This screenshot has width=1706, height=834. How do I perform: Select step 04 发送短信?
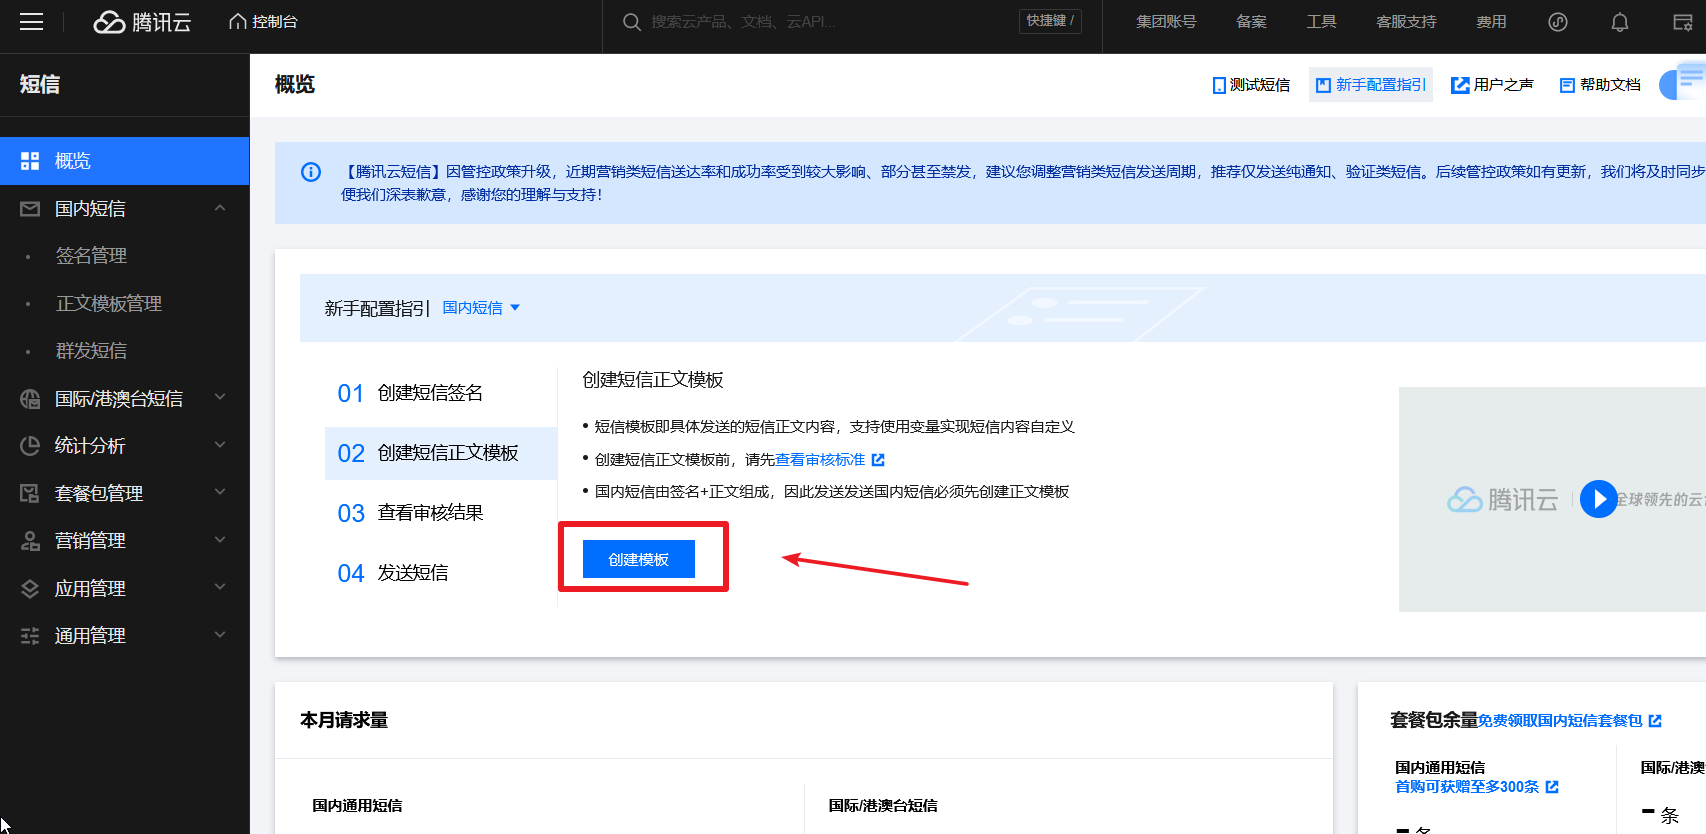pos(440,573)
